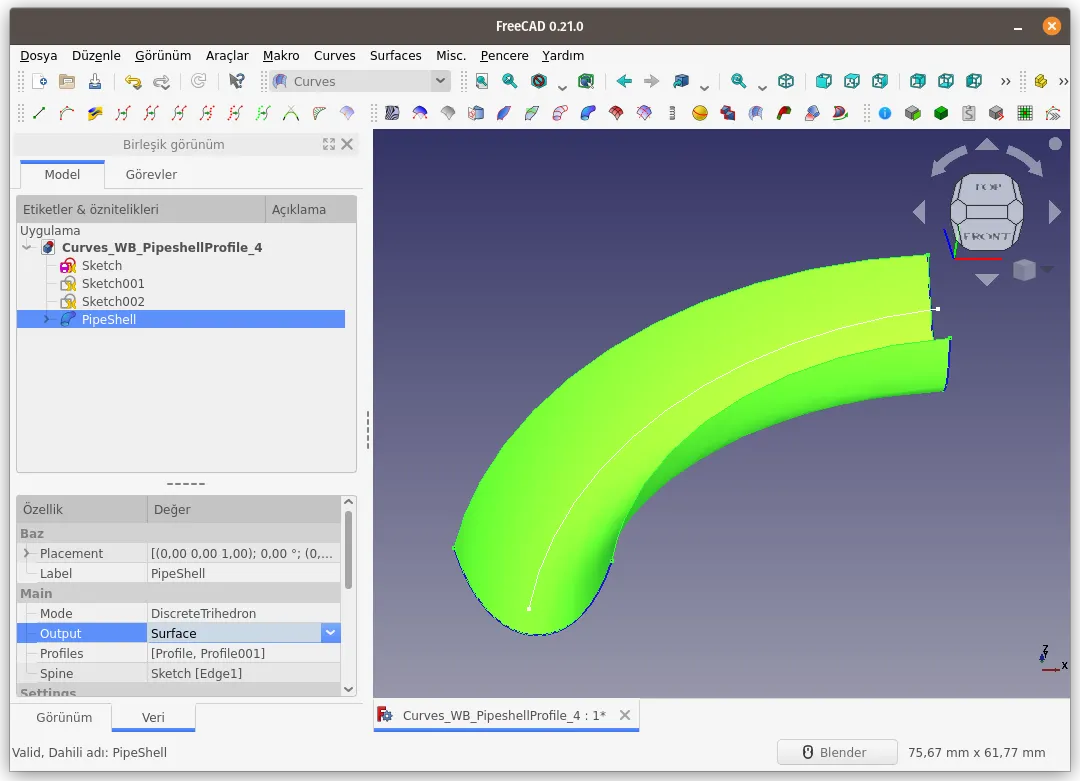Image resolution: width=1080 pixels, height=781 pixels.
Task: Click the new document icon
Action: (39, 81)
